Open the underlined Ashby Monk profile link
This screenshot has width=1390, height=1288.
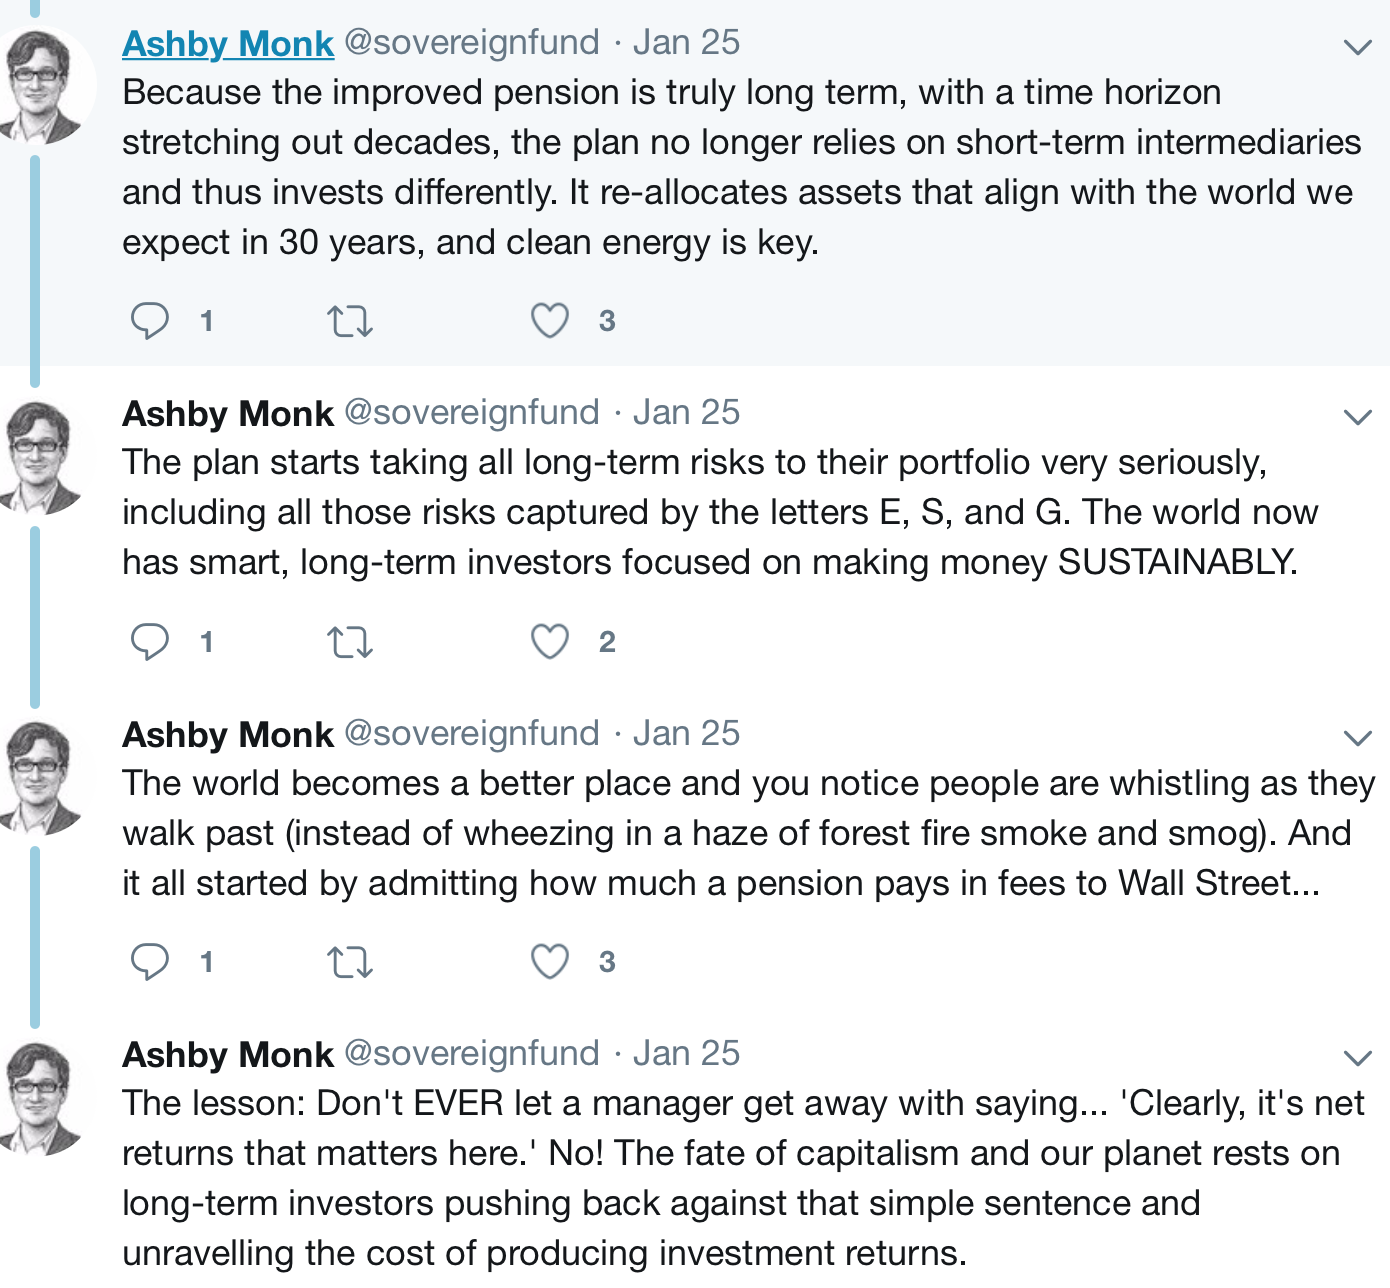tap(228, 43)
